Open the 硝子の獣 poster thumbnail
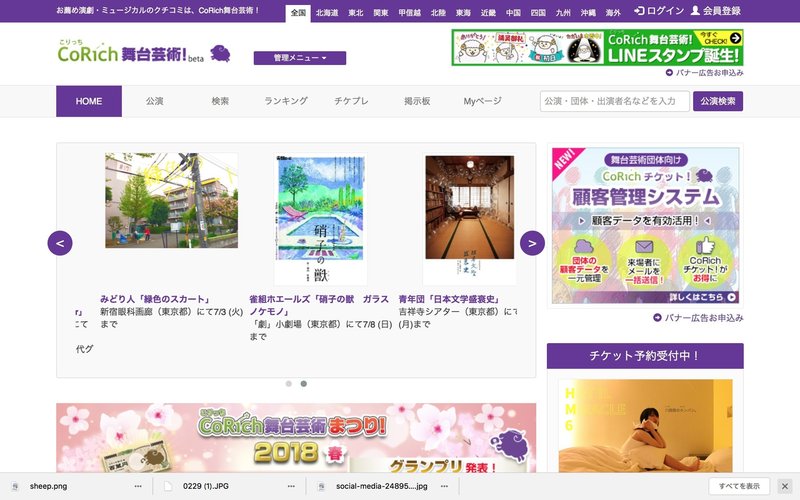This screenshot has height=500, width=800. tap(320, 219)
